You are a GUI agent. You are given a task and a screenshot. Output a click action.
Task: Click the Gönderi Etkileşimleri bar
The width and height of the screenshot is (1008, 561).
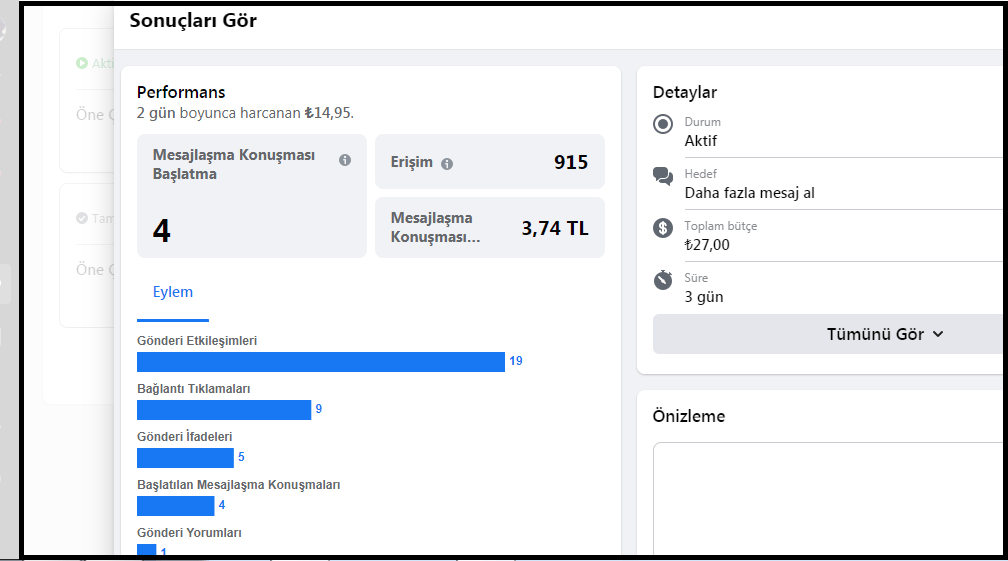pos(321,362)
